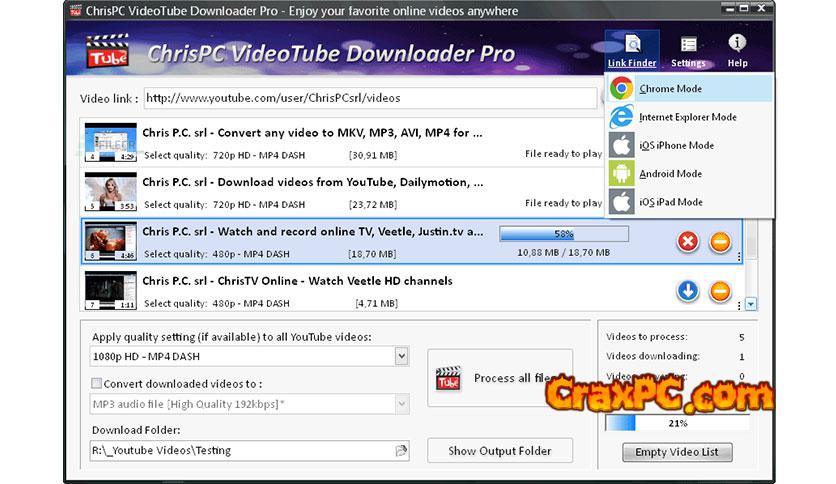Click the [23,72 MB] file size text
The image size is (836, 484).
pos(373,204)
